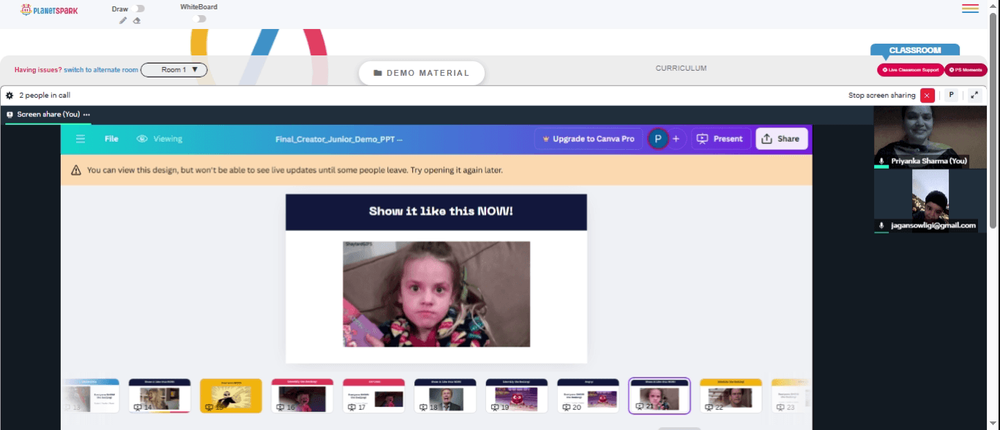Viewport: 1000px width, 430px height.
Task: Open the CURRICULUM tab
Action: (x=681, y=68)
